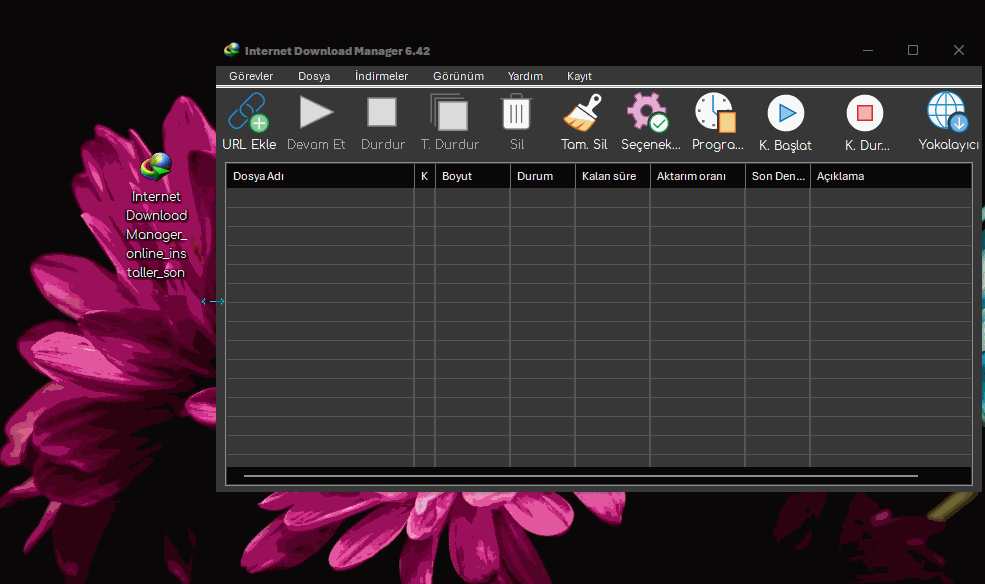
Task: Sort by K column header
Action: click(425, 176)
